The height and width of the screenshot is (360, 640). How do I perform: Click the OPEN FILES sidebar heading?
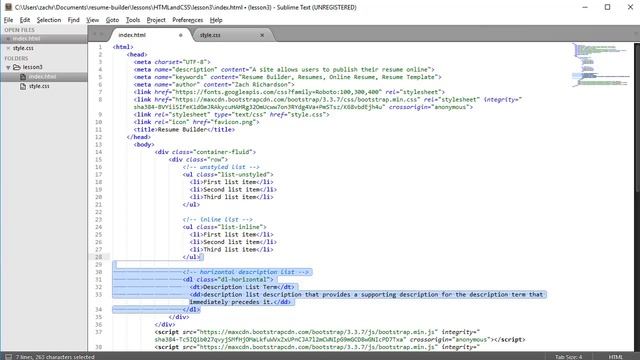click(19, 30)
